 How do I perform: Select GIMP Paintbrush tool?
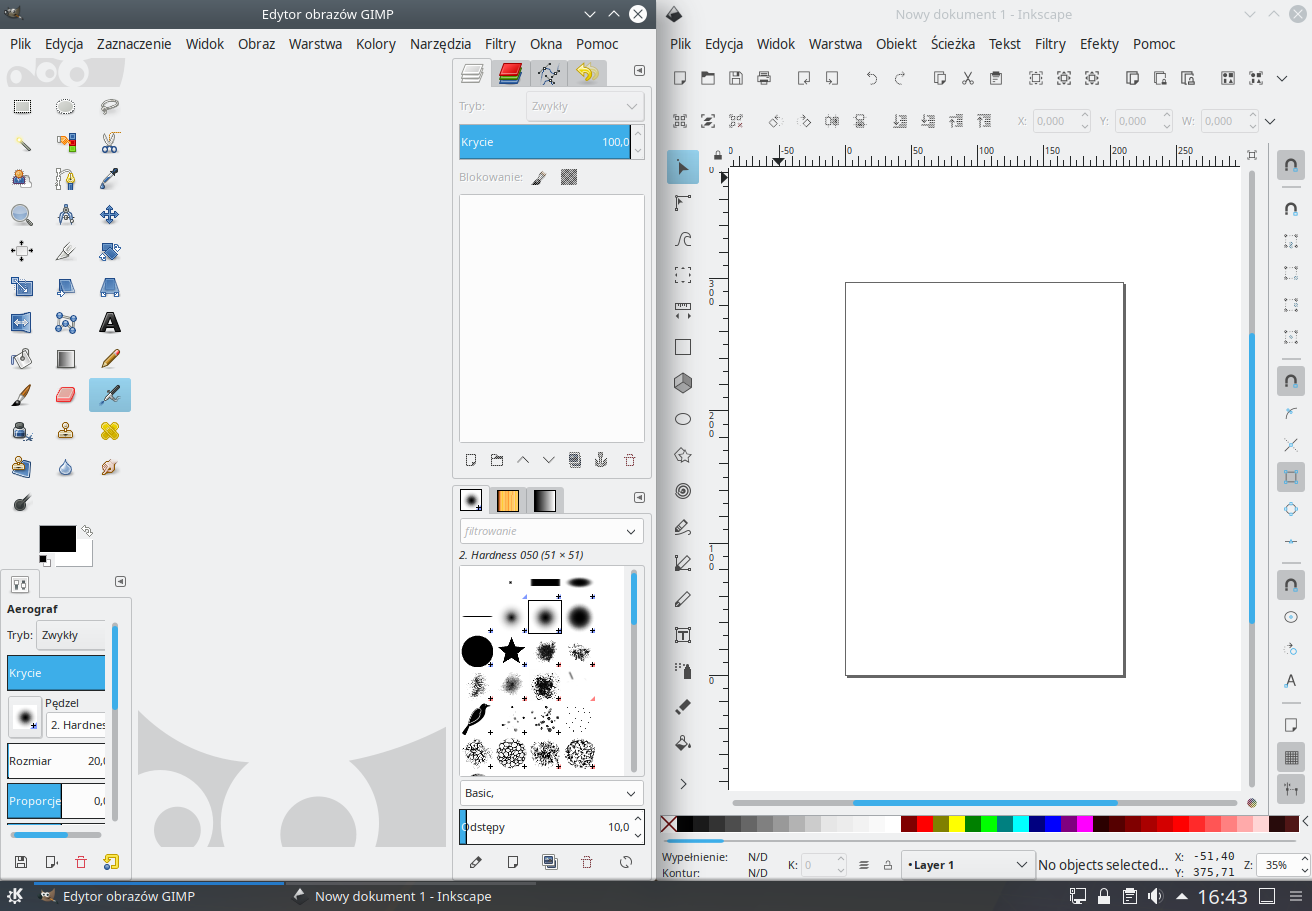[x=22, y=394]
